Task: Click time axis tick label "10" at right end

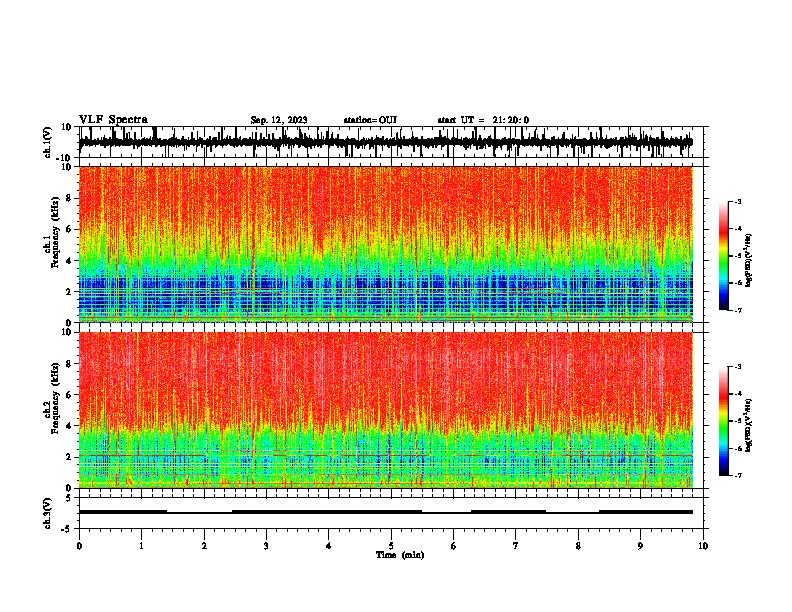Action: point(703,546)
